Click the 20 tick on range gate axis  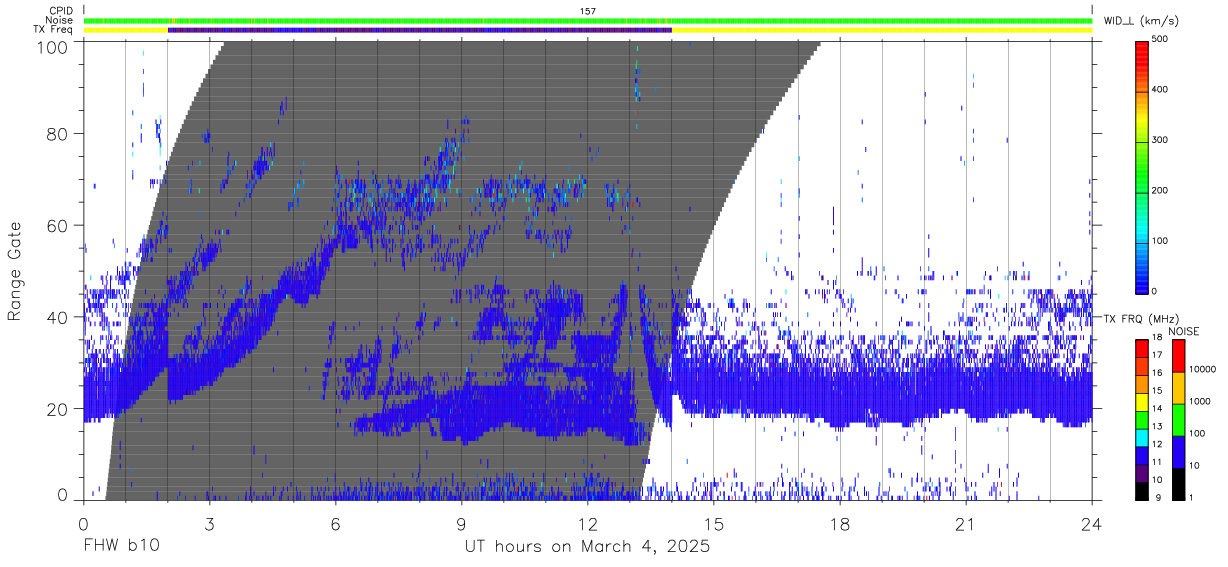point(59,408)
